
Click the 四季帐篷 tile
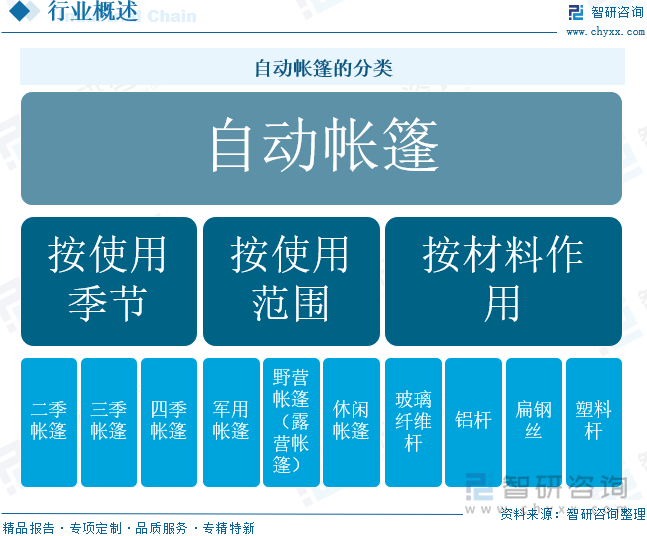[169, 422]
